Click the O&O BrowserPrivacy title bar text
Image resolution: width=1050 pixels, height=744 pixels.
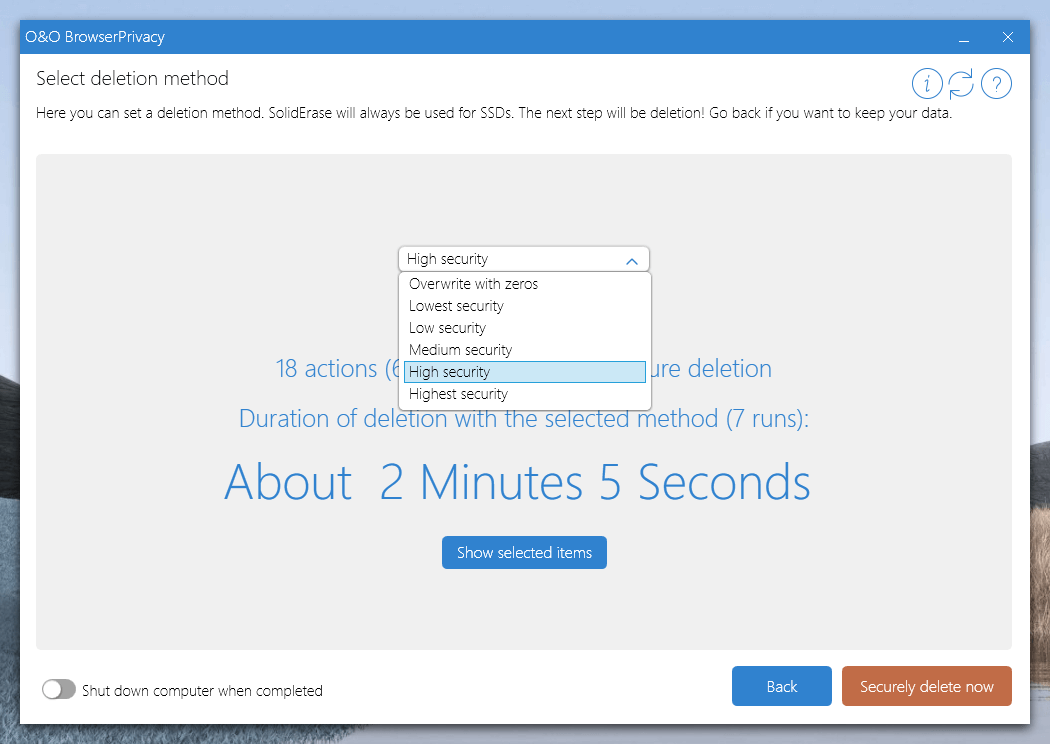coord(95,36)
